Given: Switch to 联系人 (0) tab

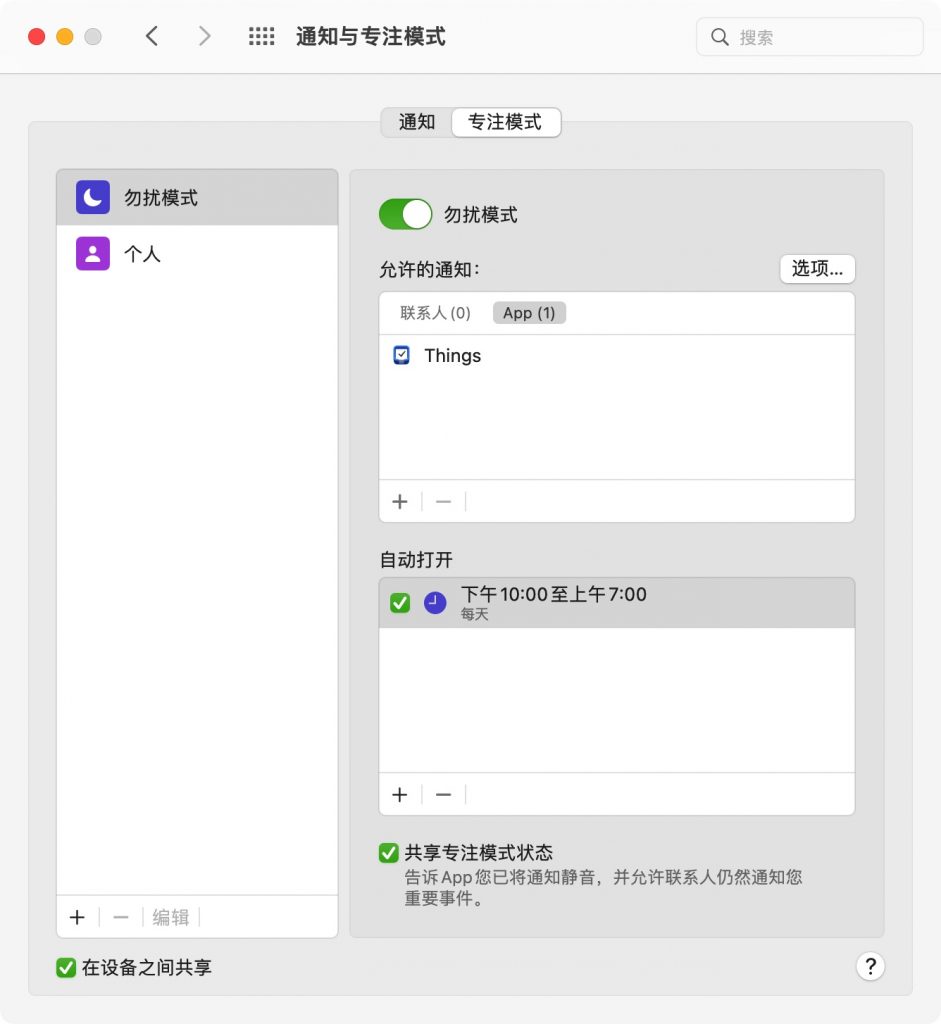Looking at the screenshot, I should [x=435, y=313].
